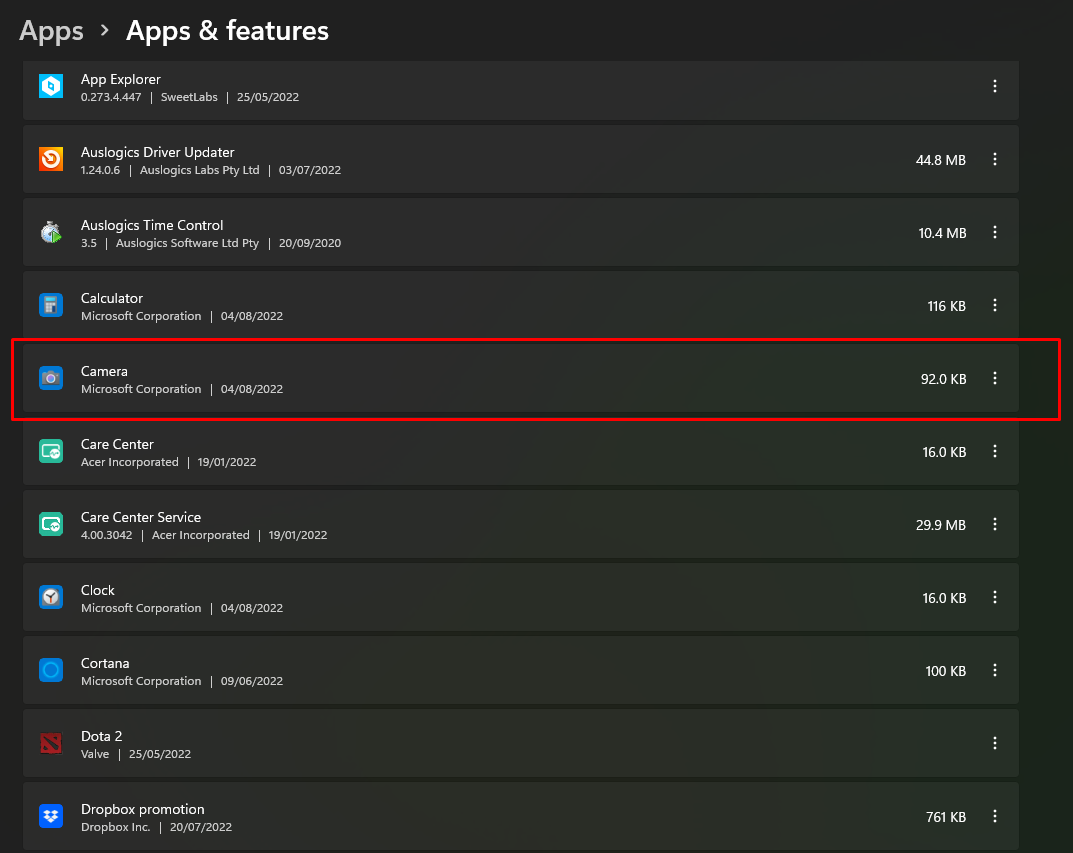Open three-dot menu for Dropbox promotion

pyautogui.click(x=994, y=816)
